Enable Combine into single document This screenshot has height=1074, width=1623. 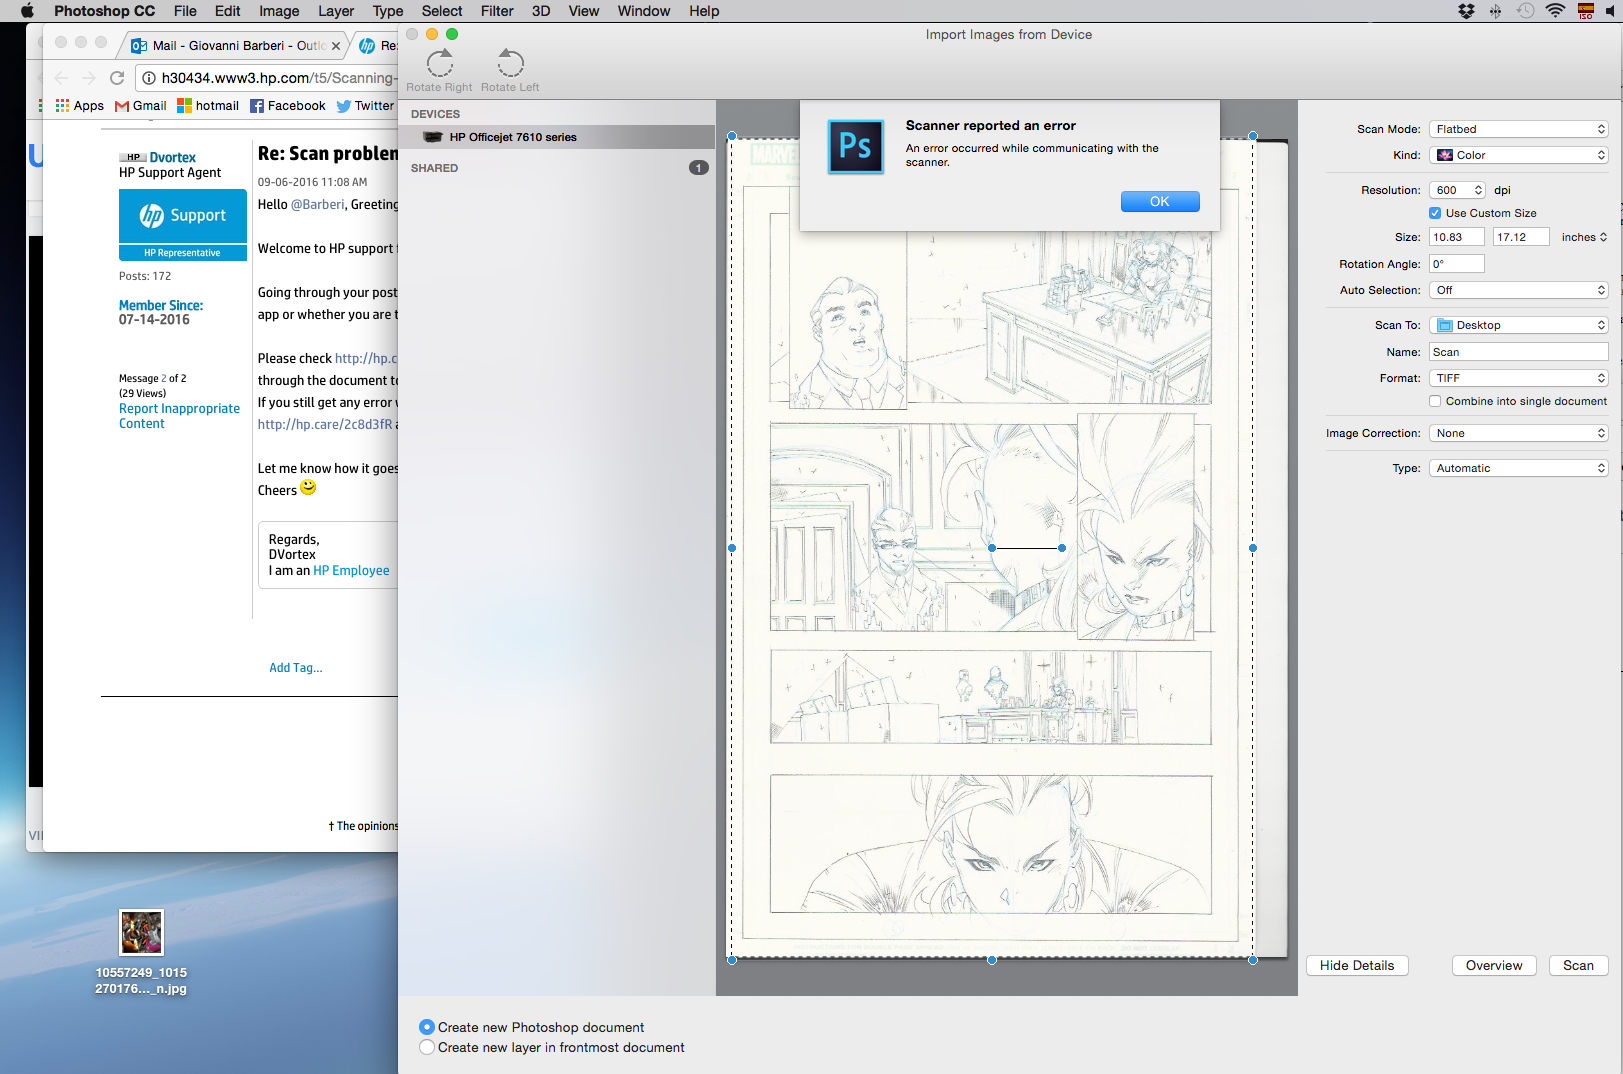[1435, 401]
